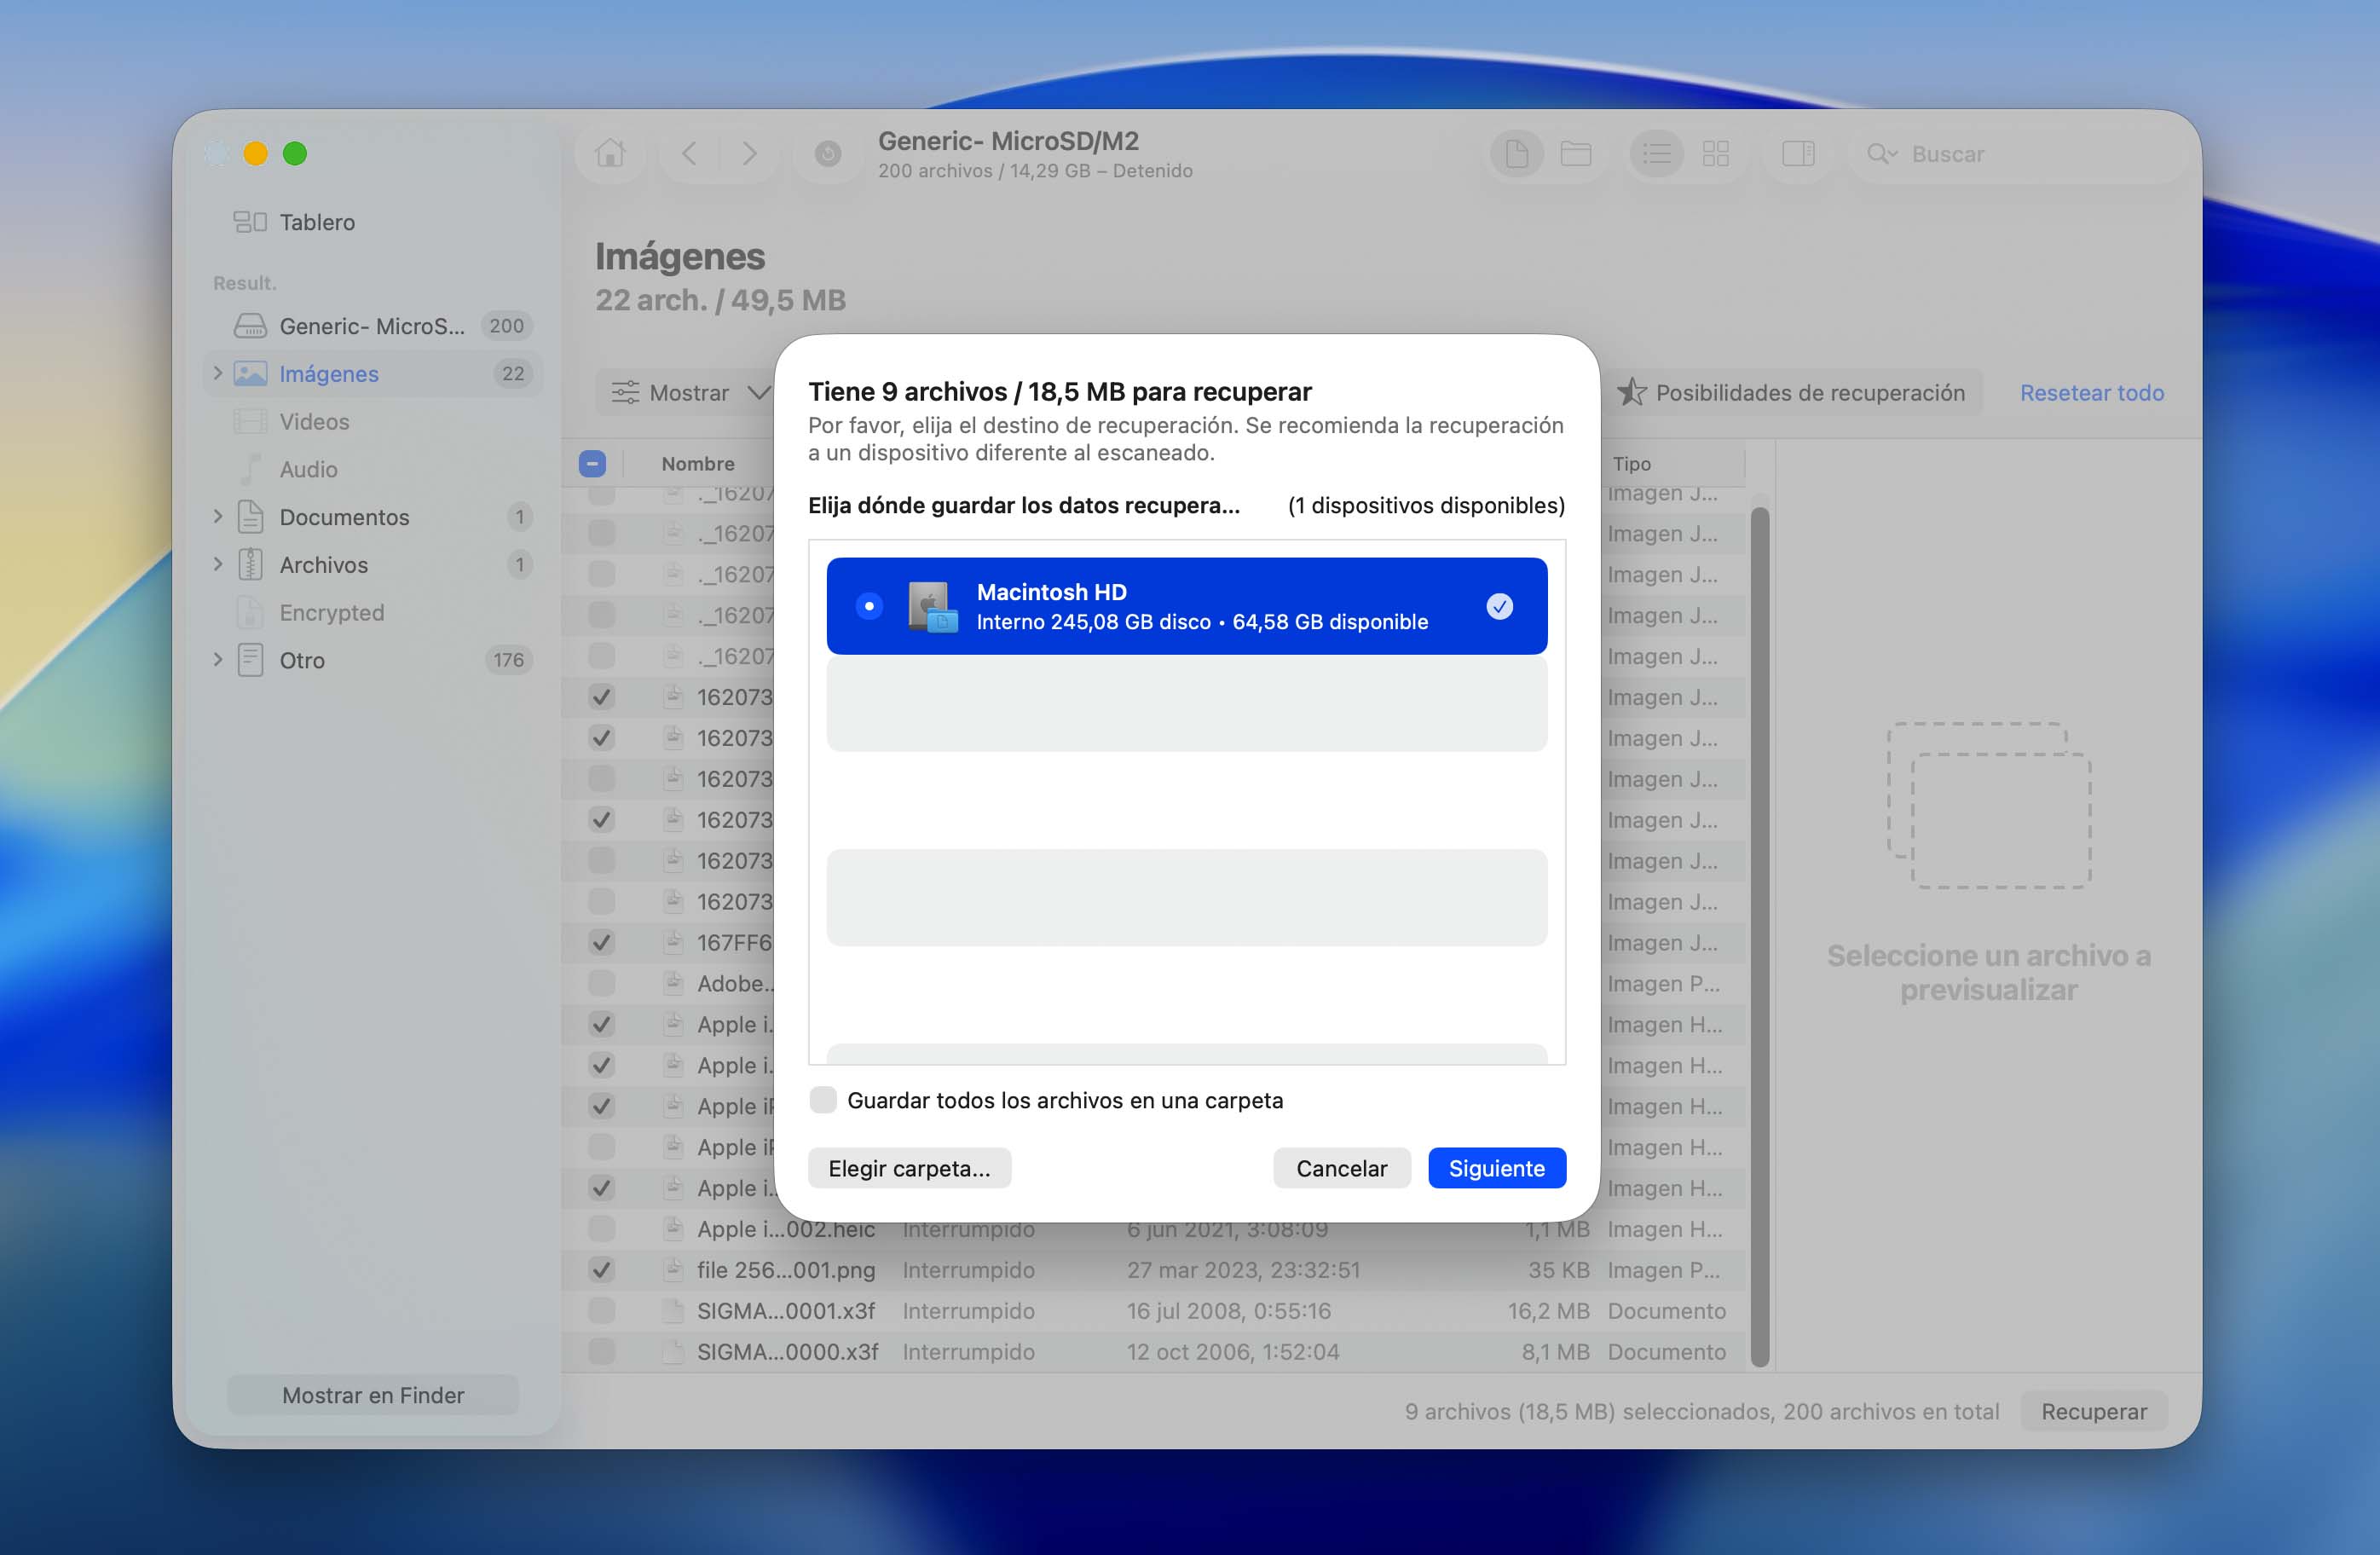Click the yellow minimize window button
Image resolution: width=2380 pixels, height=1555 pixels.
tap(255, 153)
